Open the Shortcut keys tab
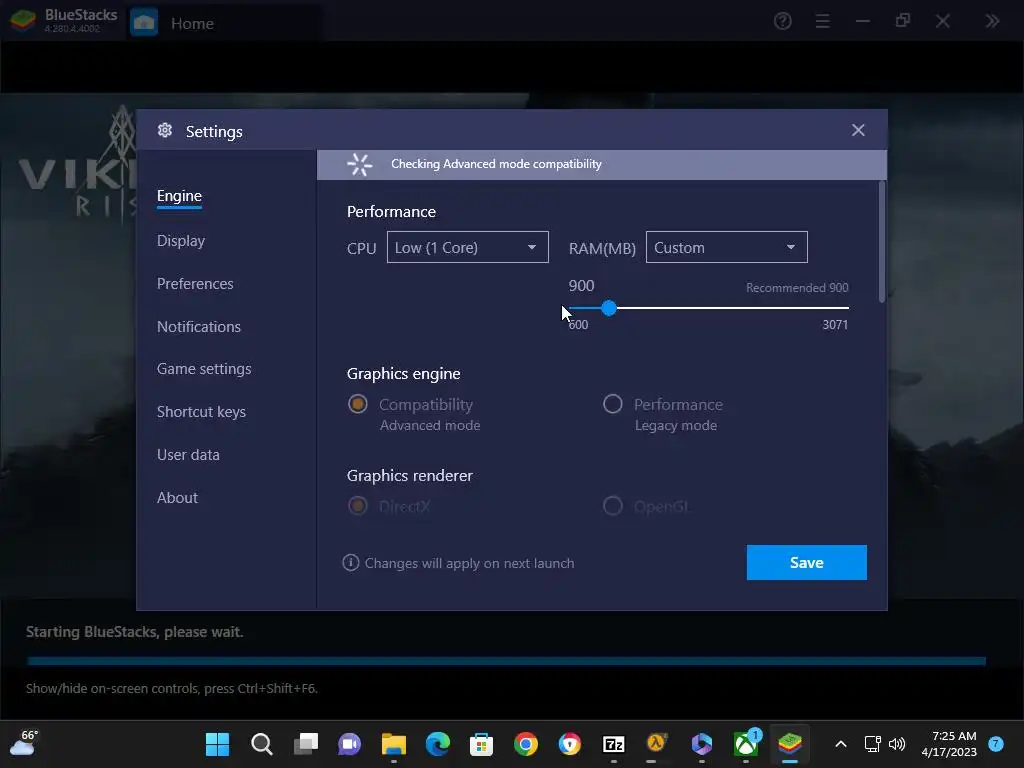The height and width of the screenshot is (768, 1024). pyautogui.click(x=201, y=412)
